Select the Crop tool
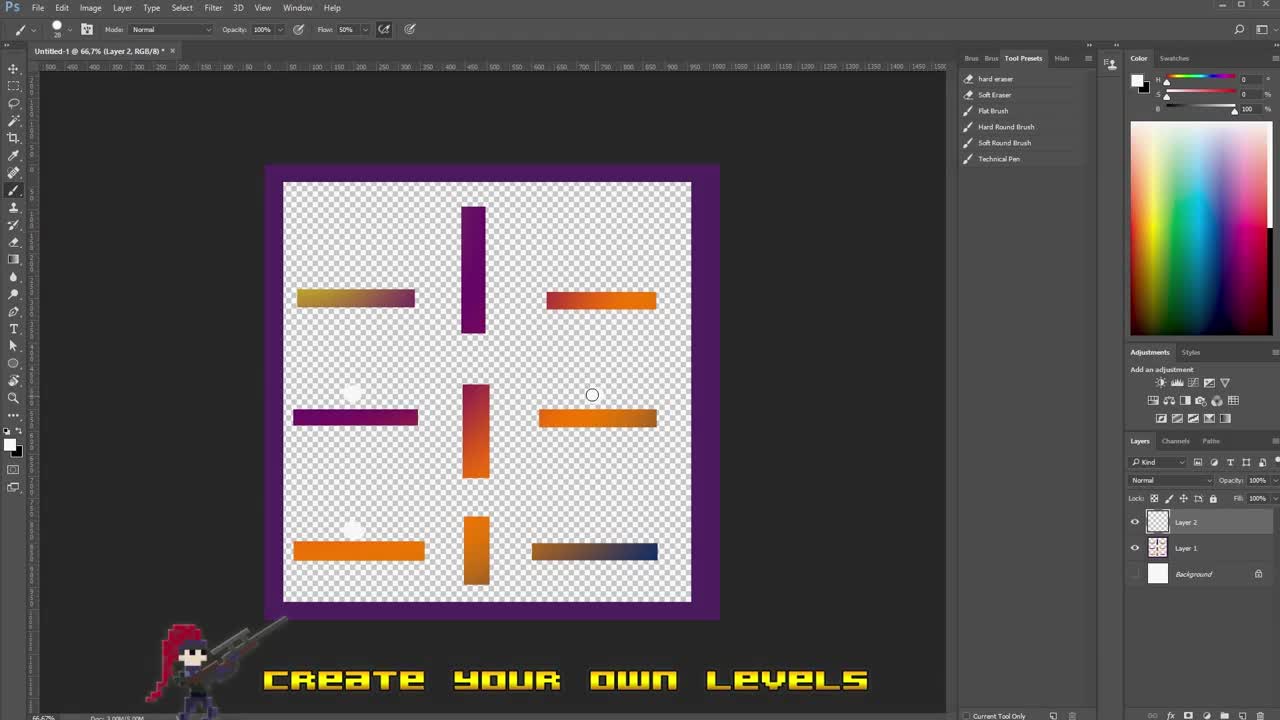This screenshot has width=1280, height=720. tap(14, 138)
